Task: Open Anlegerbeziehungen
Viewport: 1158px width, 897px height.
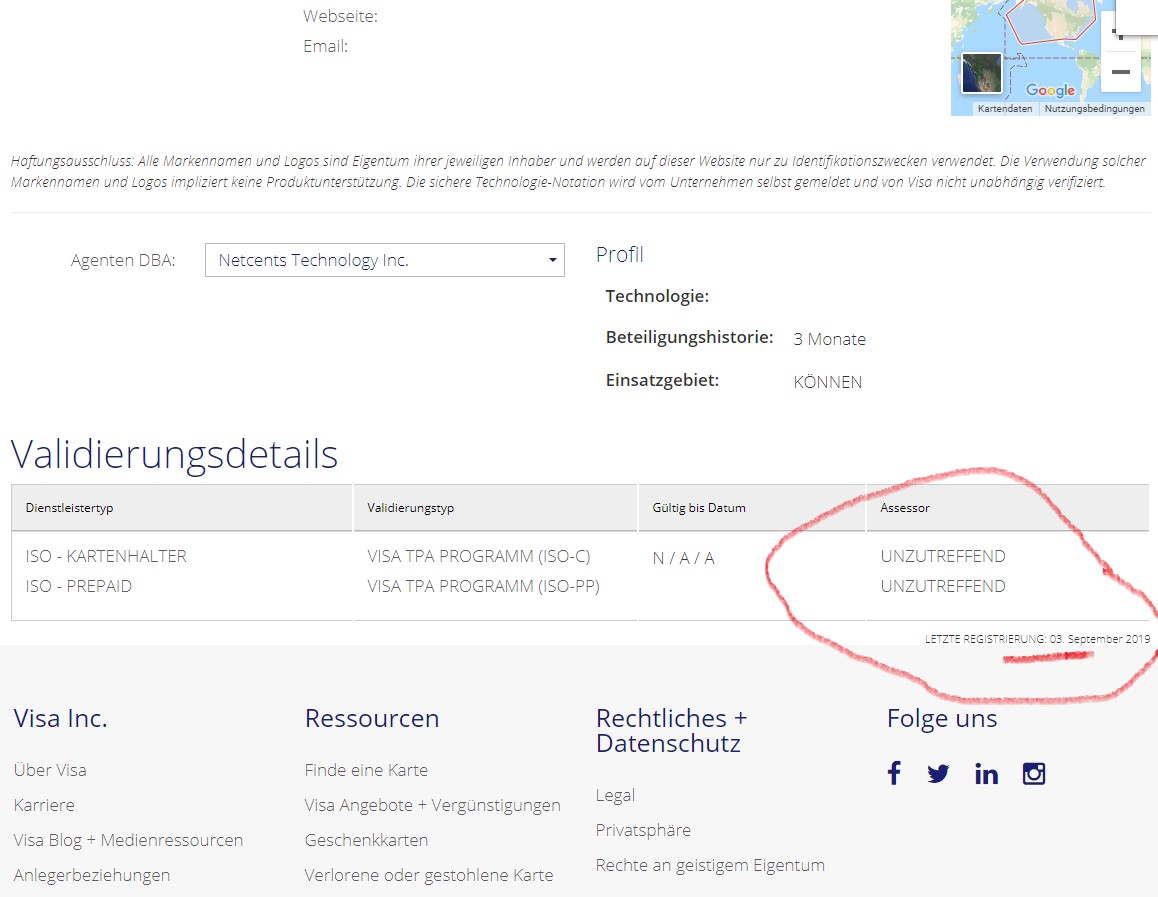Action: click(x=91, y=874)
